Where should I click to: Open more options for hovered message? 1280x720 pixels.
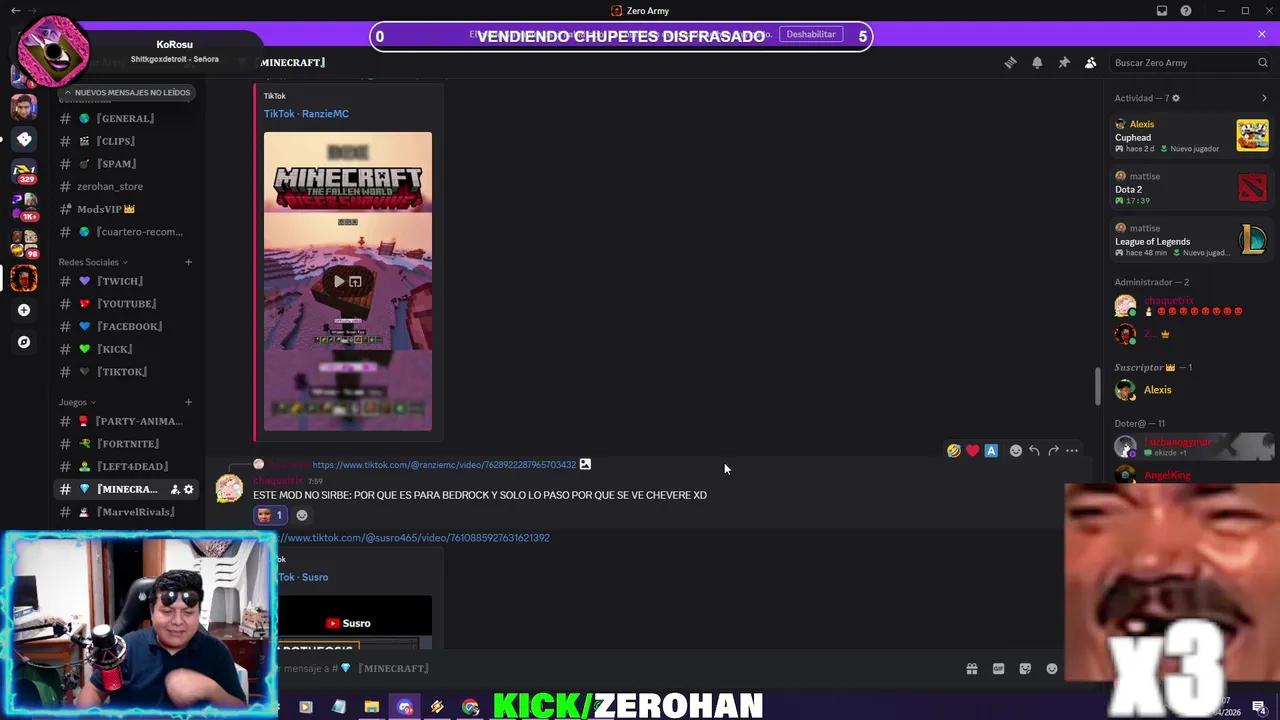click(1072, 451)
